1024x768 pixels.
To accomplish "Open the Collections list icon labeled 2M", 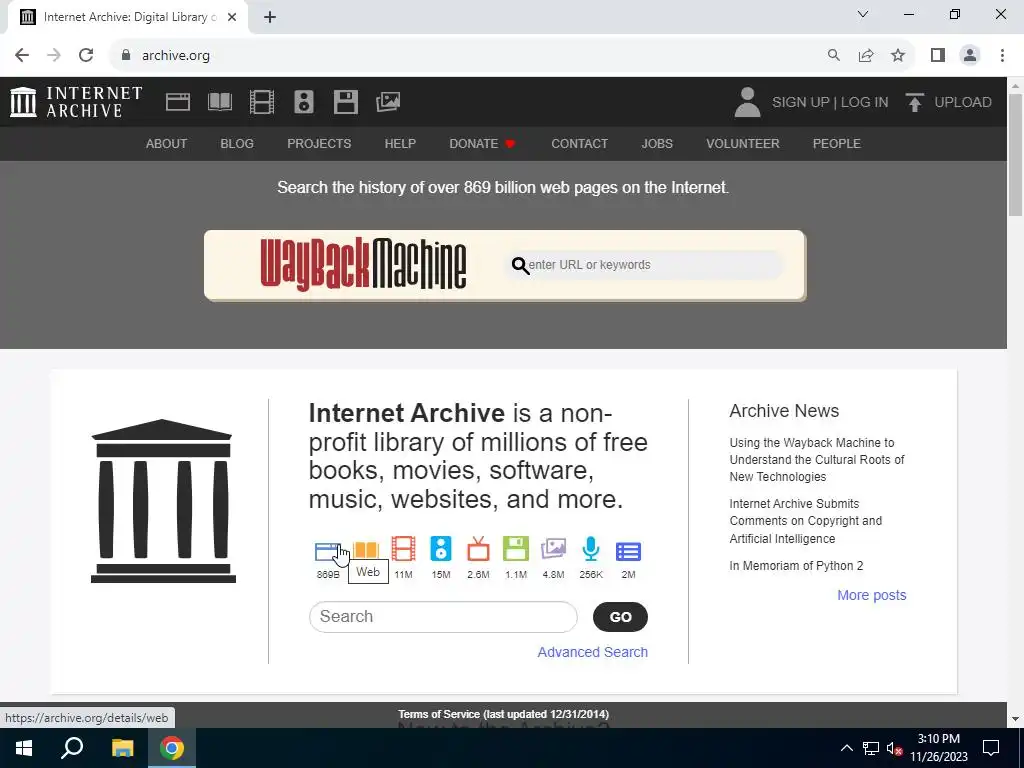I will (628, 552).
